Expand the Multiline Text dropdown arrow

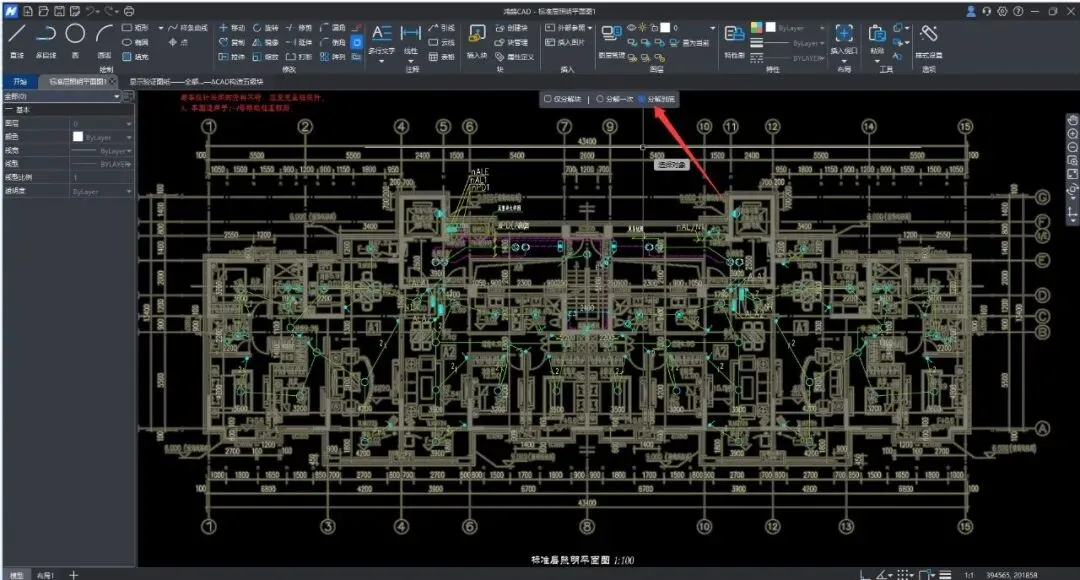tap(382, 61)
